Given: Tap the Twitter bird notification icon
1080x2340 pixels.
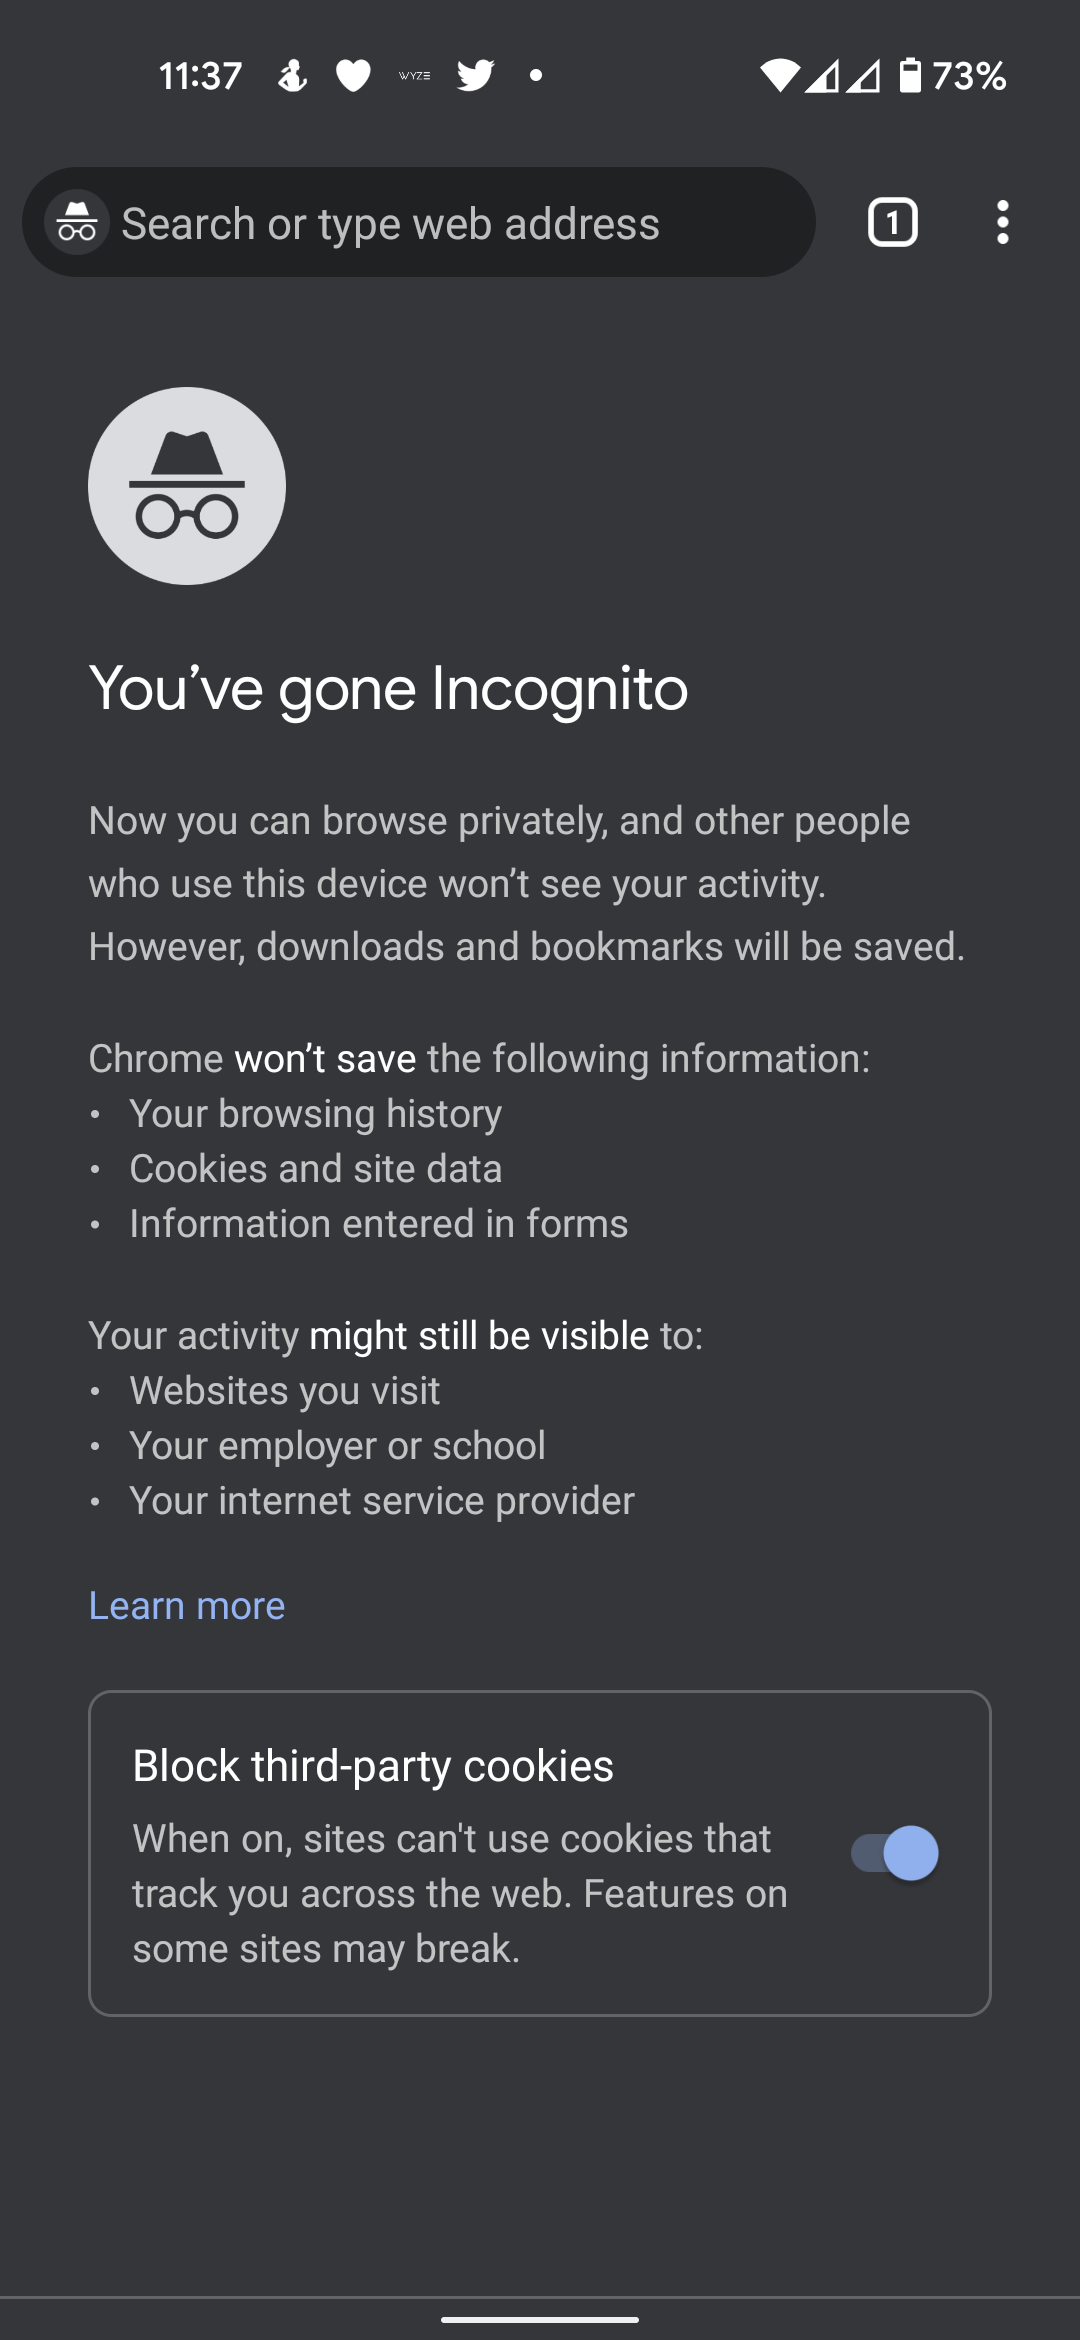Looking at the screenshot, I should [x=475, y=75].
